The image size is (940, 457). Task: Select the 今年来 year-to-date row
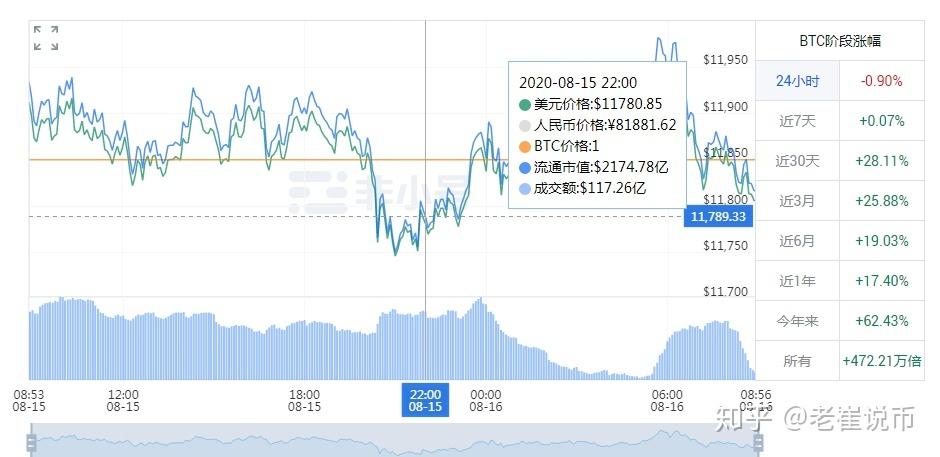pyautogui.click(x=797, y=321)
